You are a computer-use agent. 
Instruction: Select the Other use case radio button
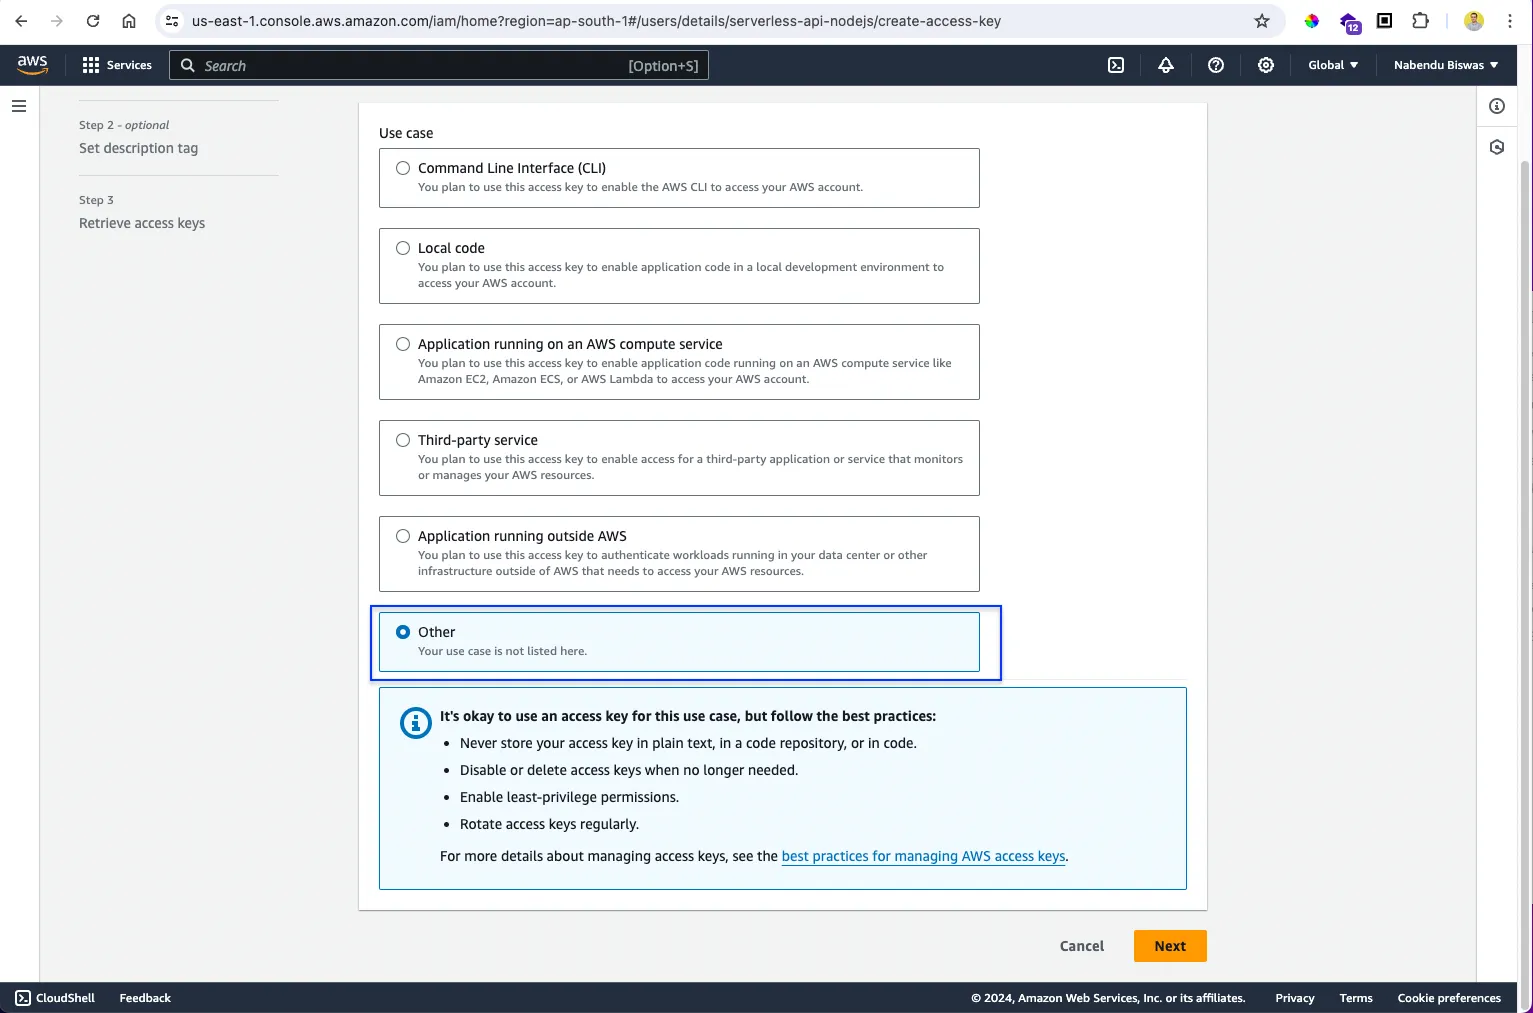pyautogui.click(x=403, y=632)
